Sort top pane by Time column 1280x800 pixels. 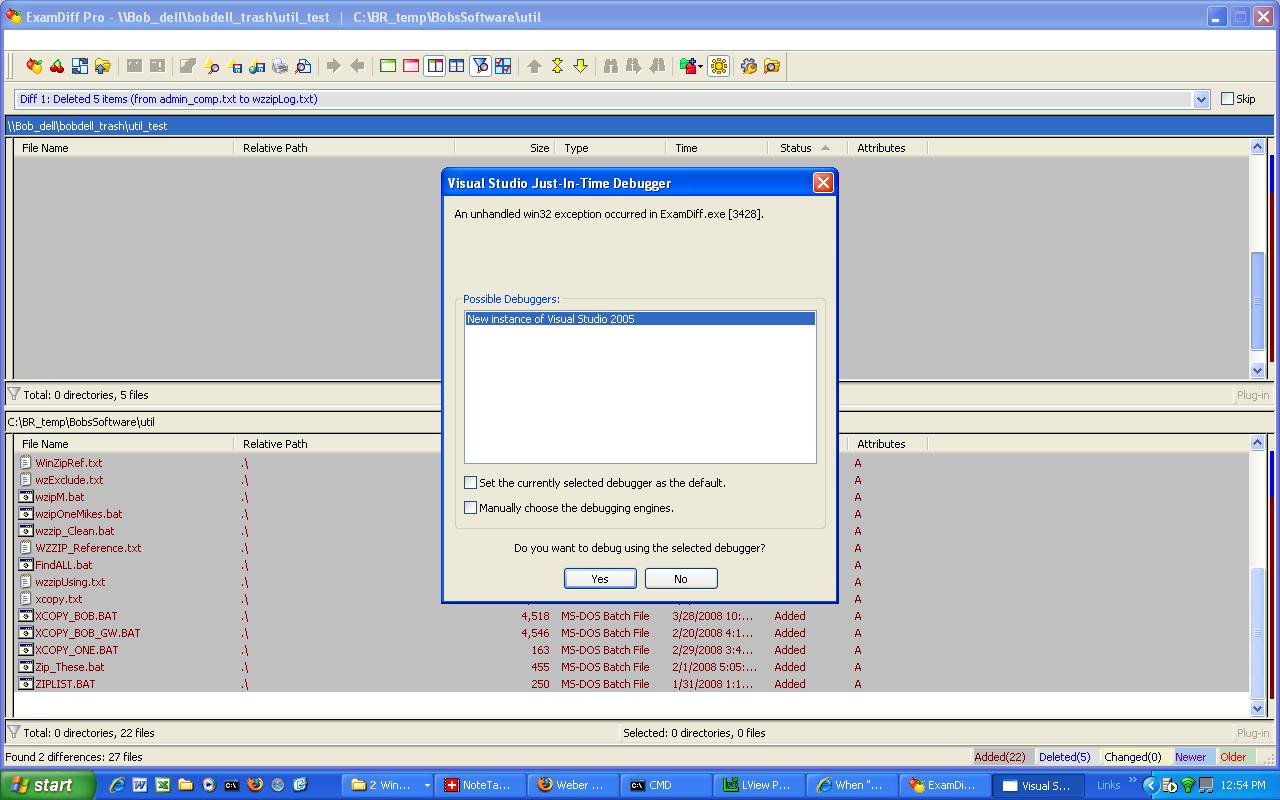coord(717,148)
